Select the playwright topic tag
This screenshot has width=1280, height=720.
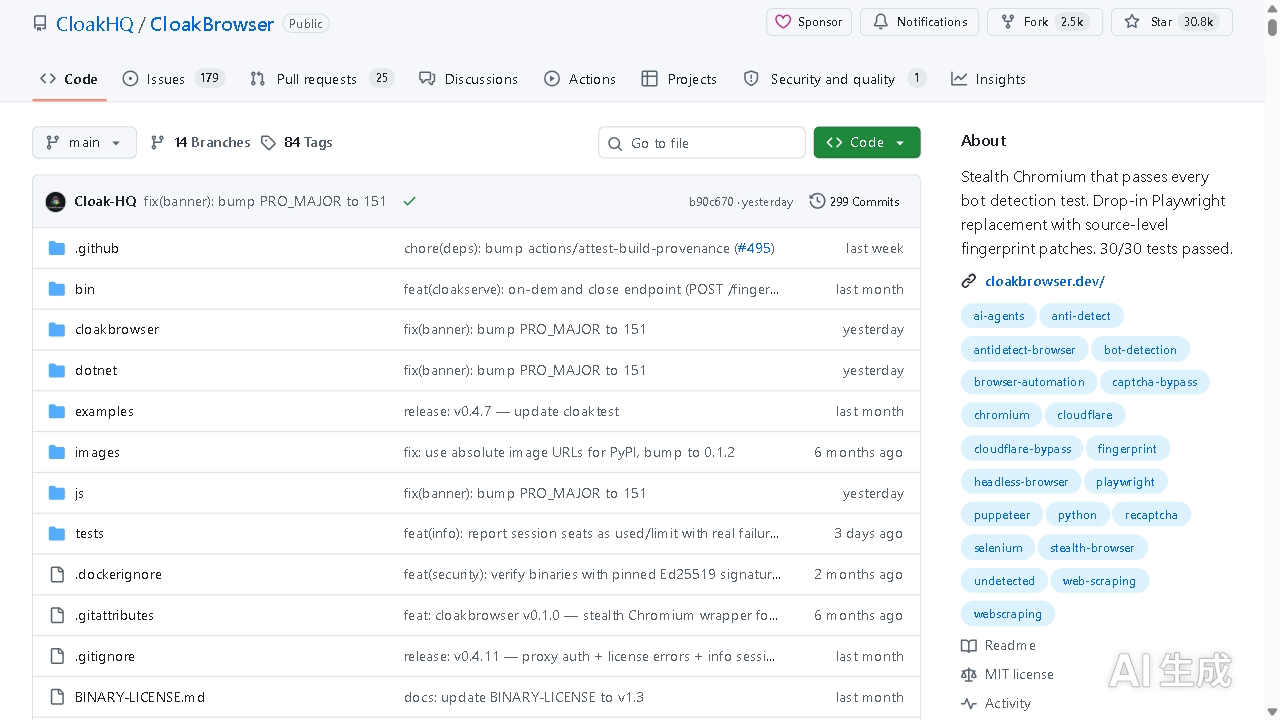click(x=1125, y=482)
